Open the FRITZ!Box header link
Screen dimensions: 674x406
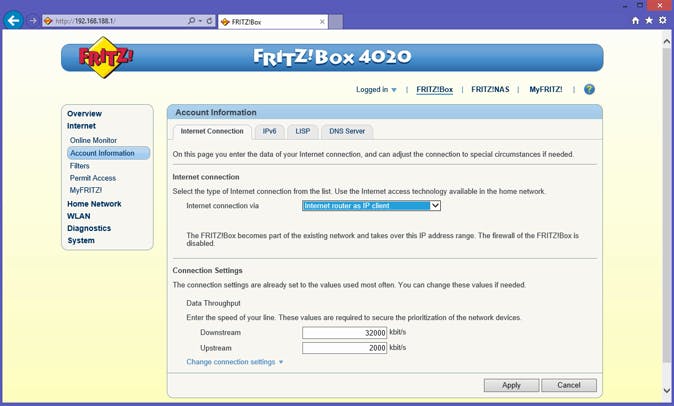435,89
